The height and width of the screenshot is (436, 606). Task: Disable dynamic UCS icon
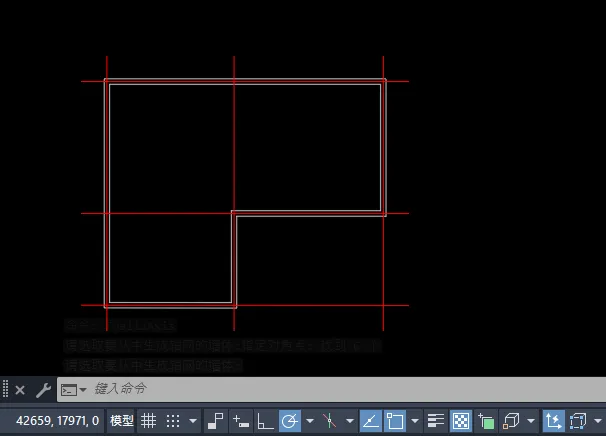coord(553,421)
